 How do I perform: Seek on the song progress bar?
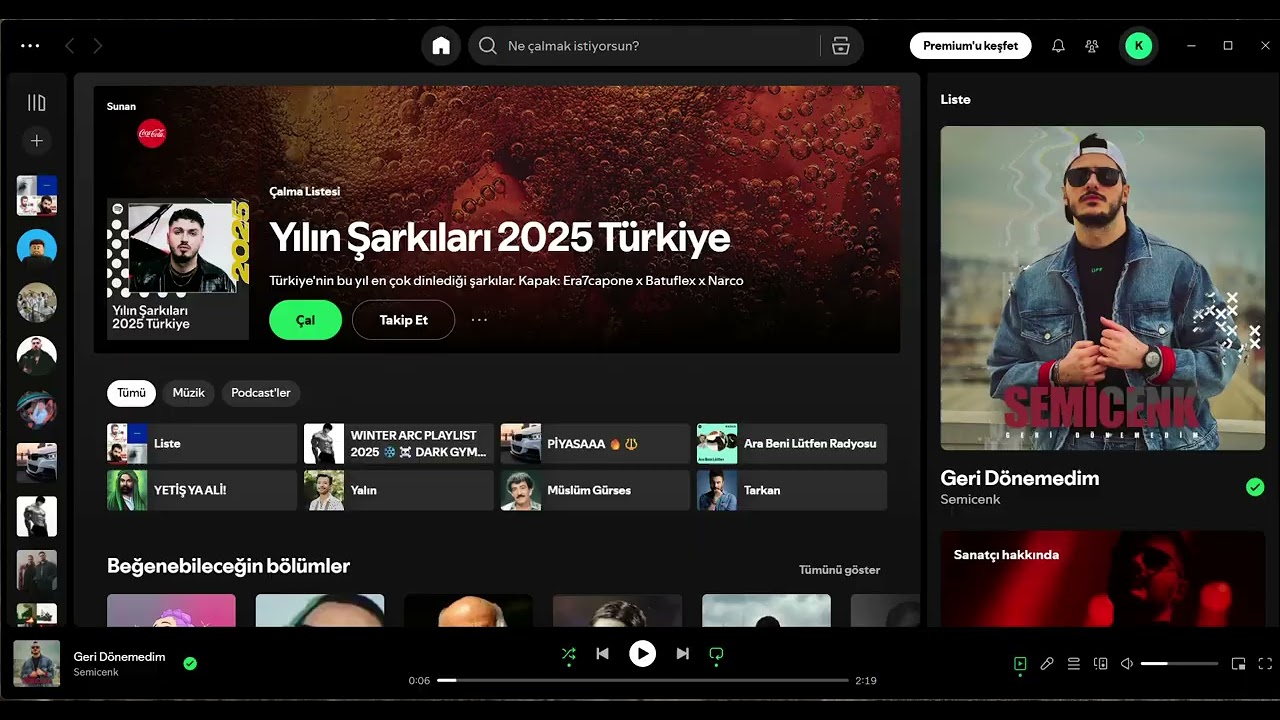click(x=643, y=680)
